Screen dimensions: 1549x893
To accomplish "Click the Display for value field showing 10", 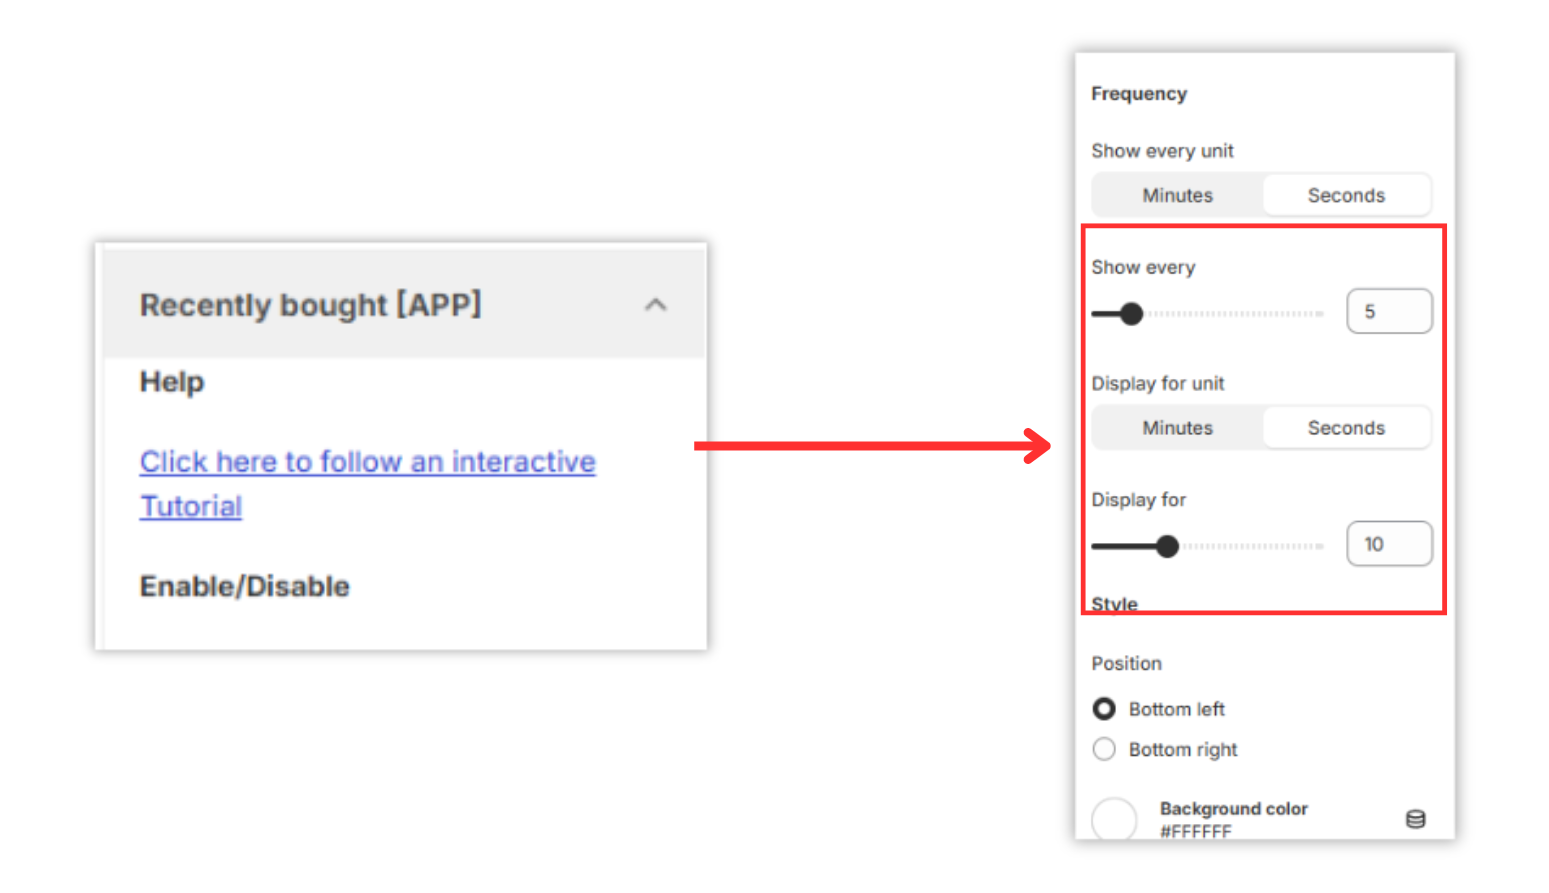I will coord(1389,543).
